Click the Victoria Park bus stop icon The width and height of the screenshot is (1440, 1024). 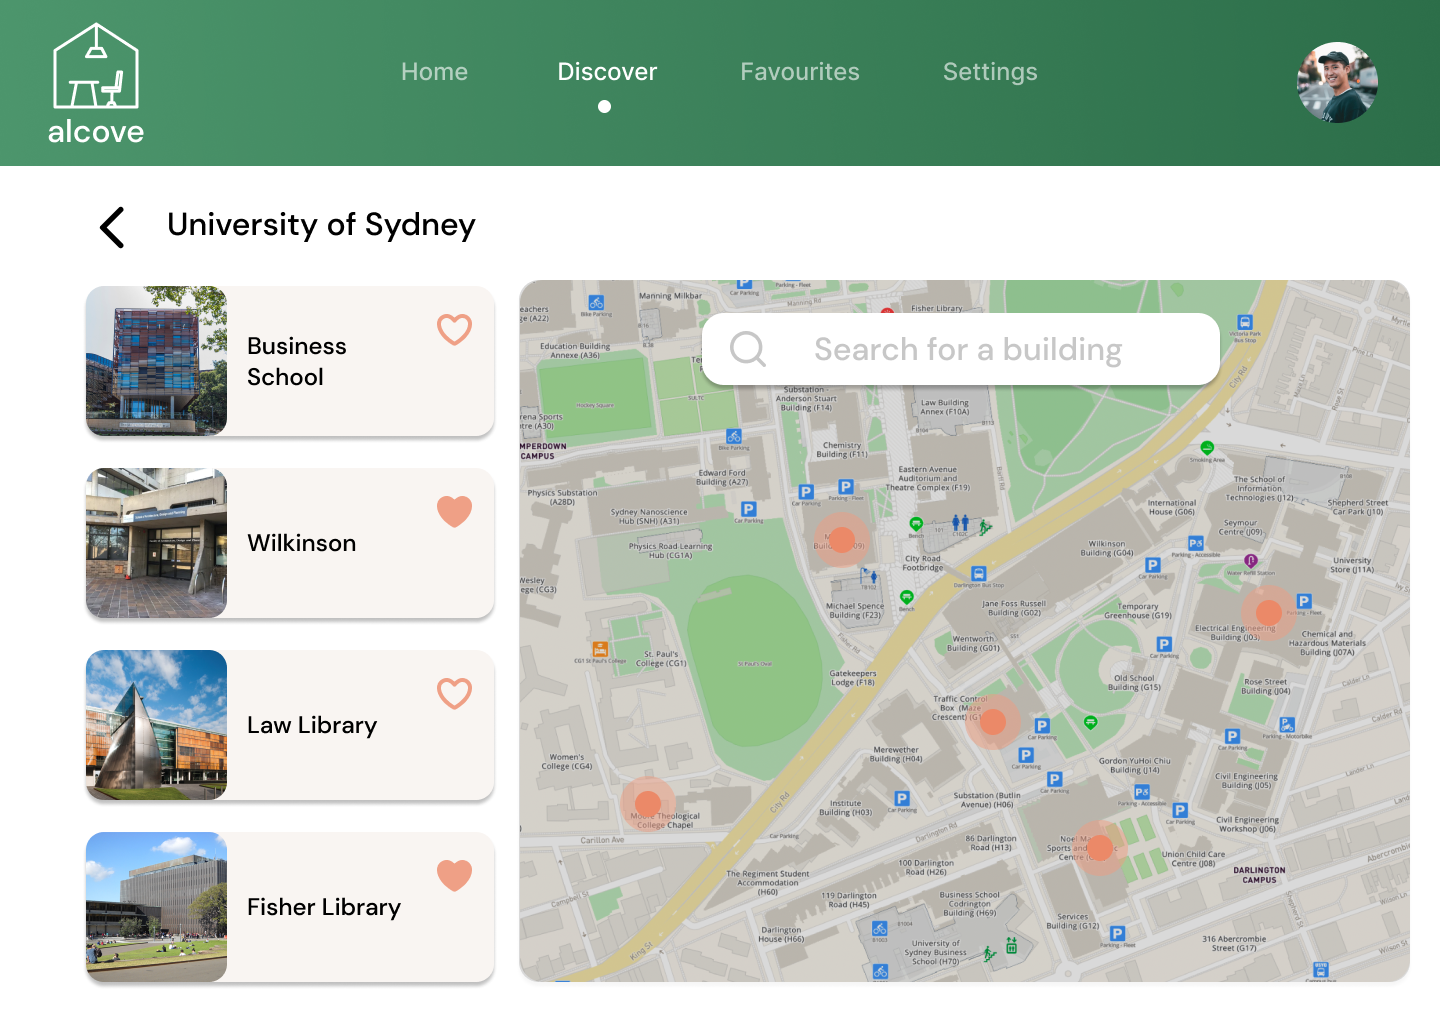point(1245,322)
